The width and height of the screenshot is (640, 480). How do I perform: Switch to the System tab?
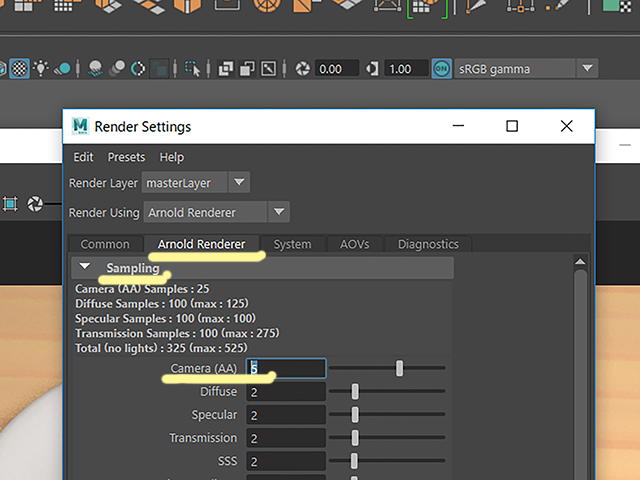(x=292, y=244)
